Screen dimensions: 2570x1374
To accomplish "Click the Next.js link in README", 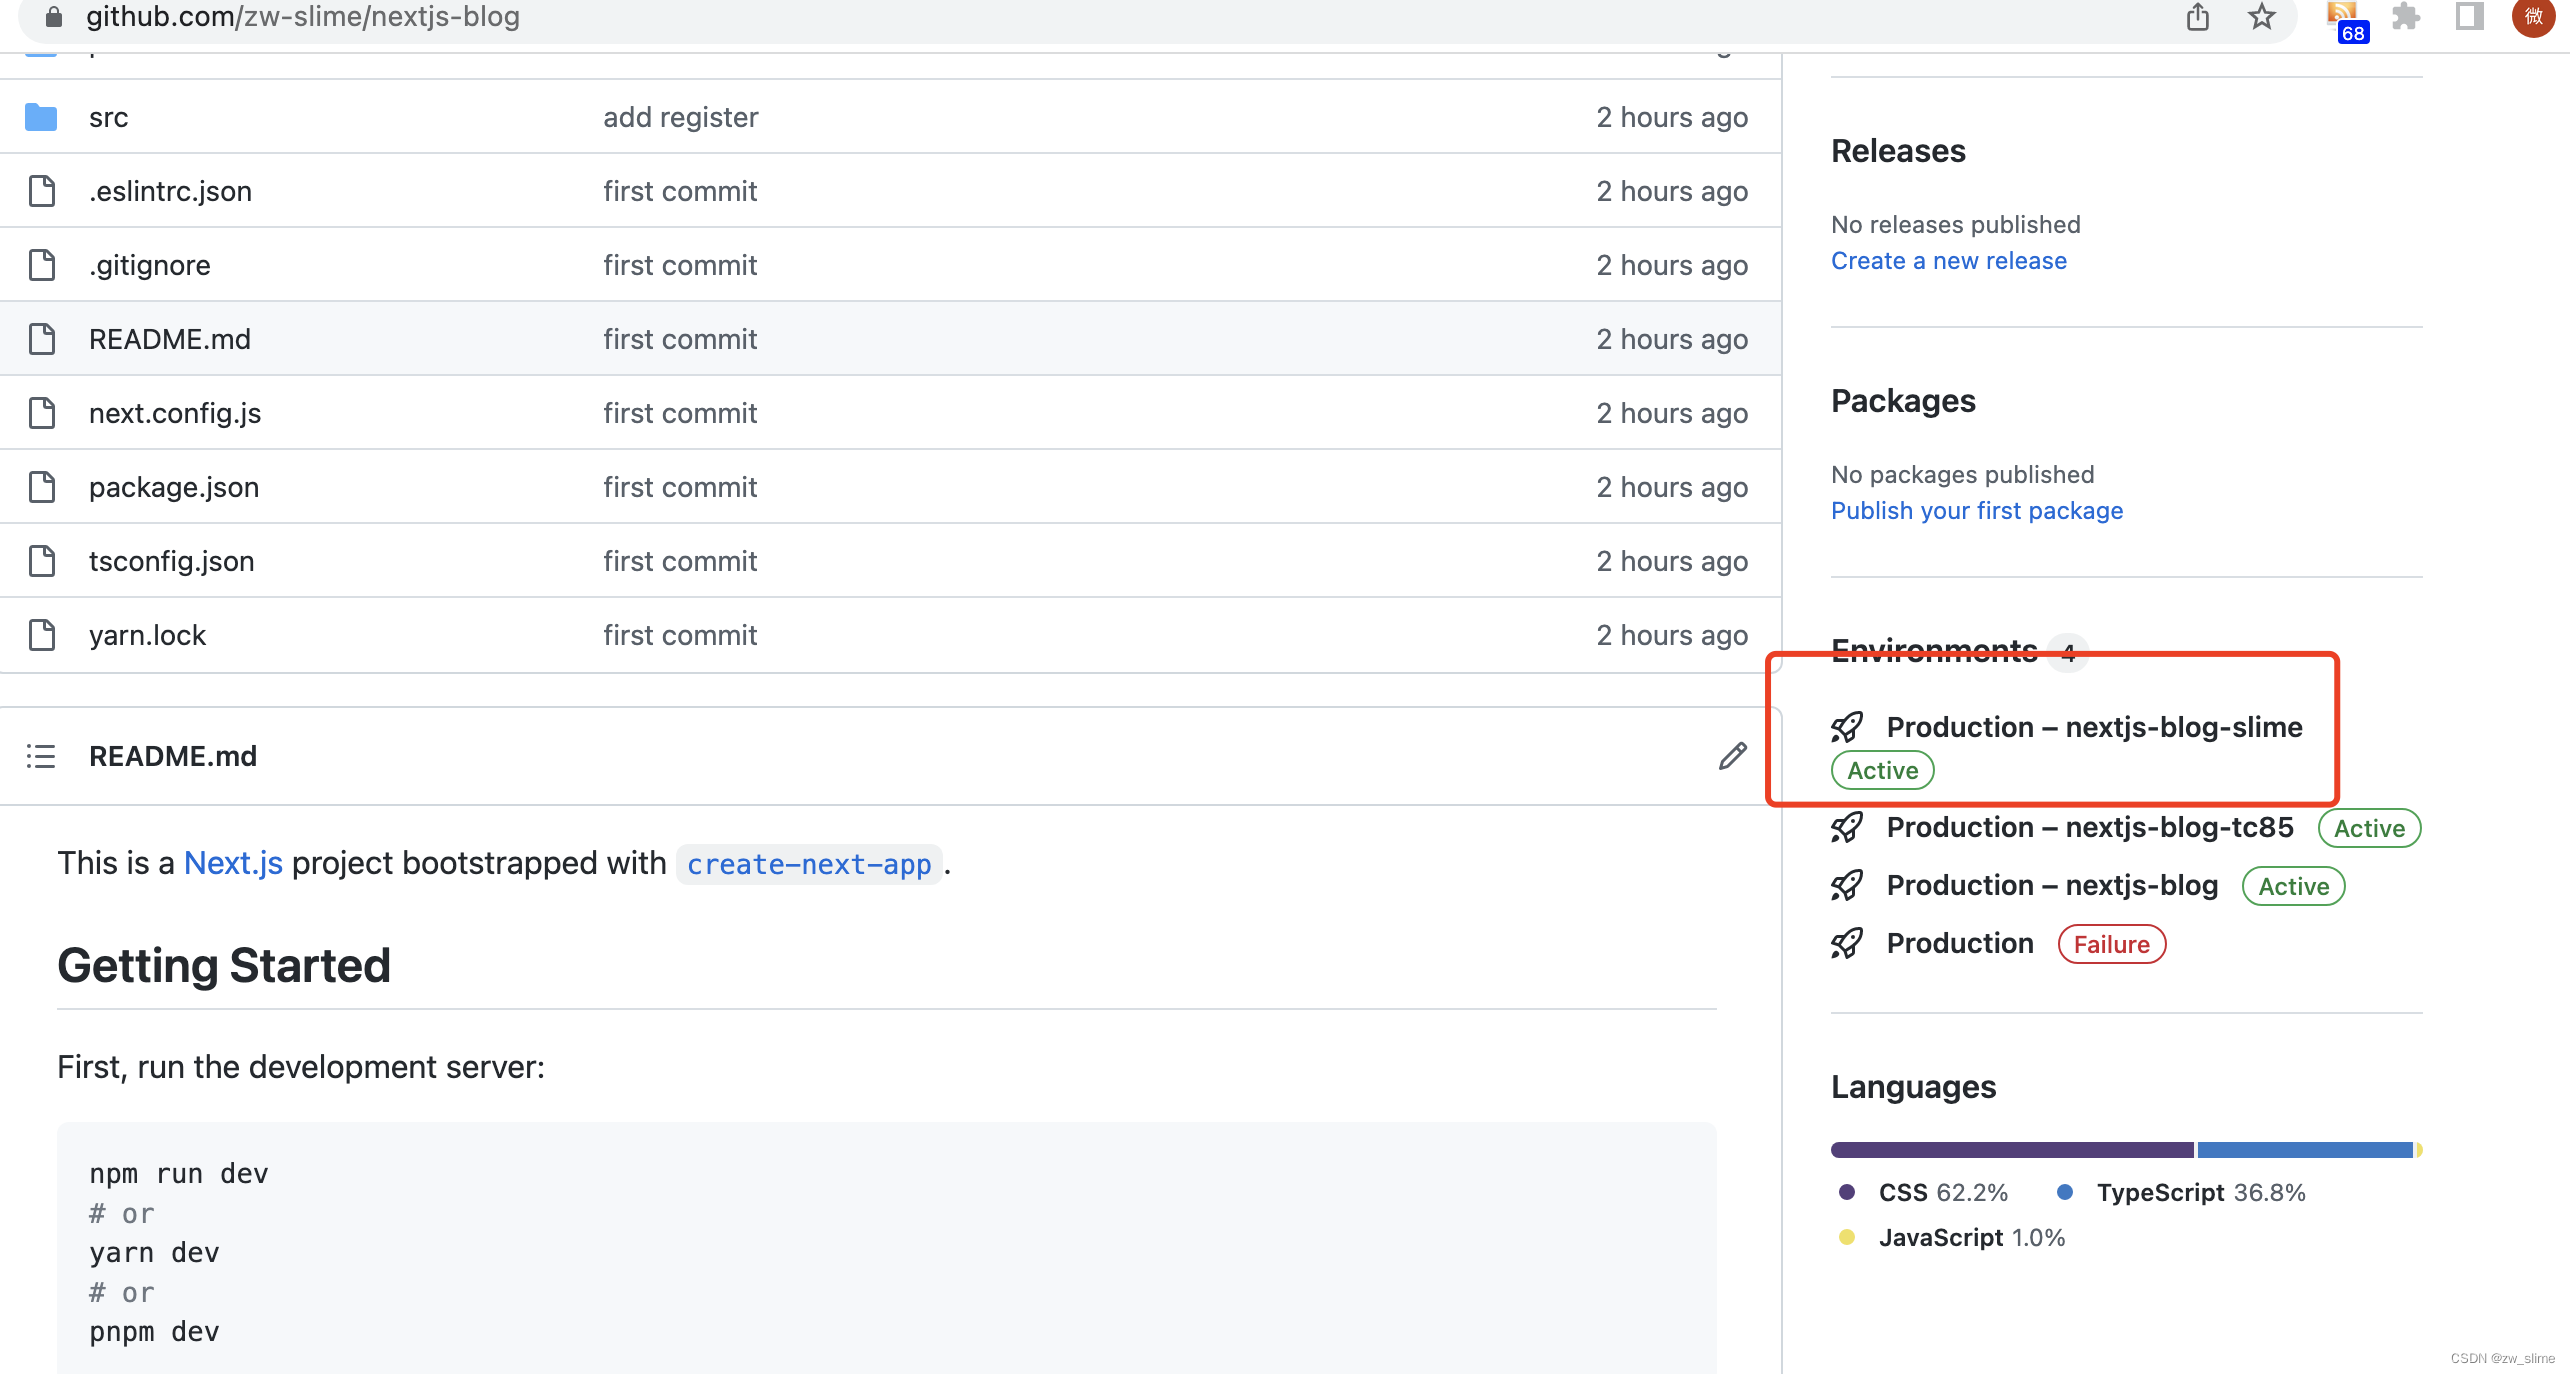I will pyautogui.click(x=233, y=863).
